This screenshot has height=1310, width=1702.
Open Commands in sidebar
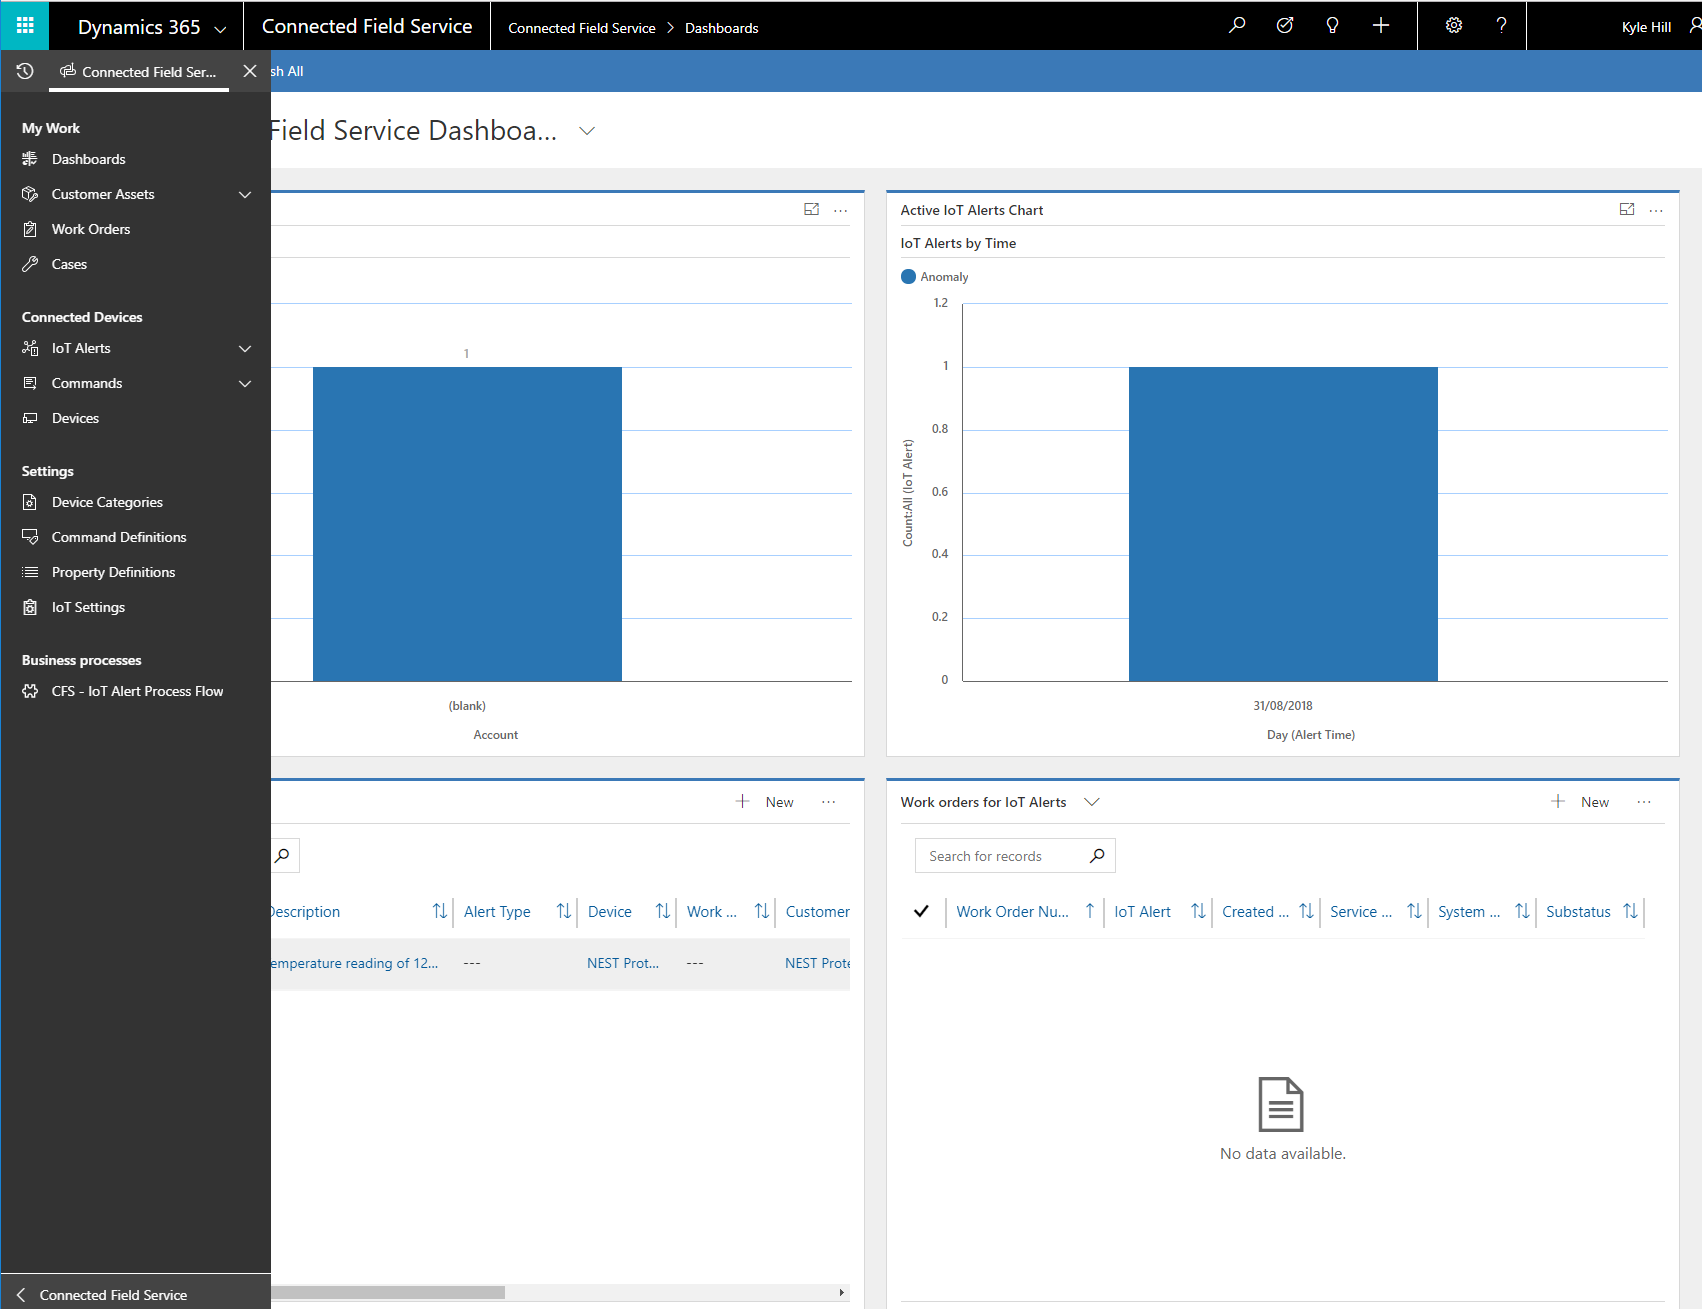tap(87, 383)
